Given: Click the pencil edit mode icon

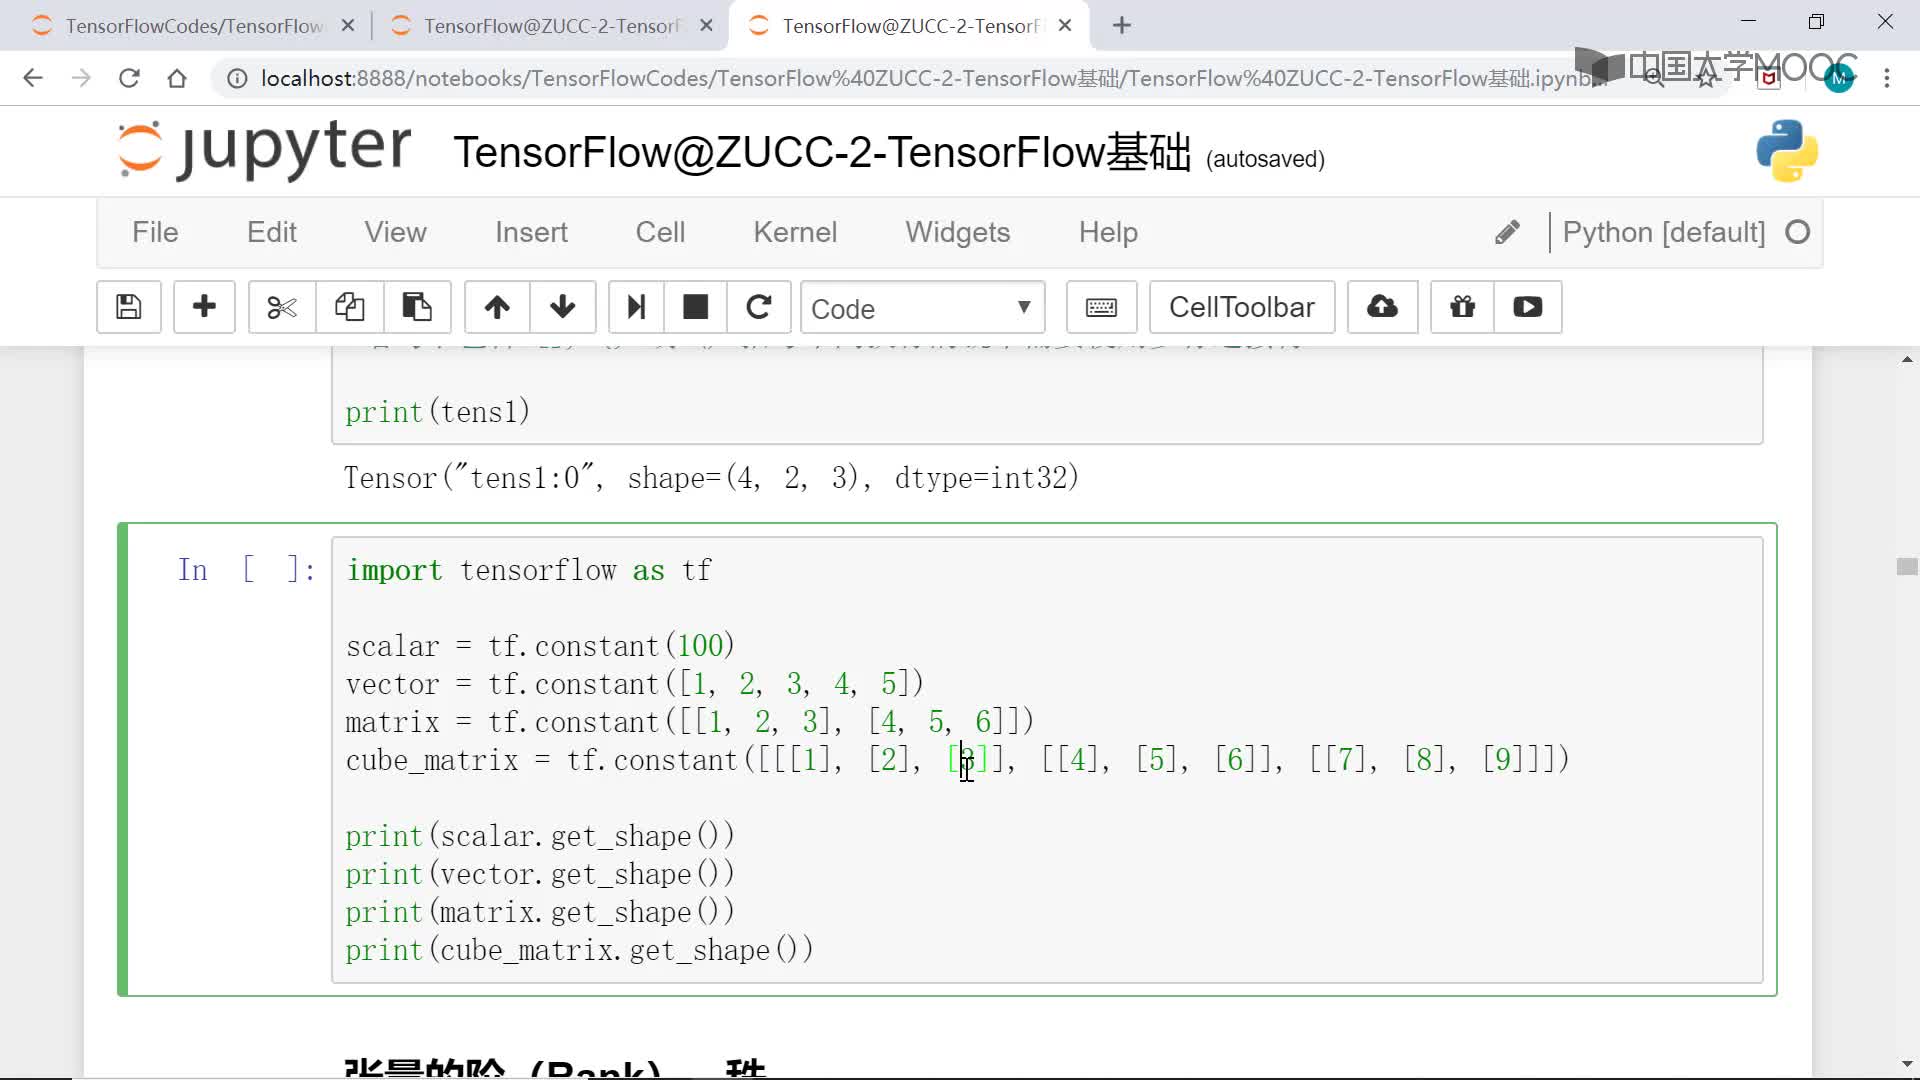Looking at the screenshot, I should point(1507,233).
